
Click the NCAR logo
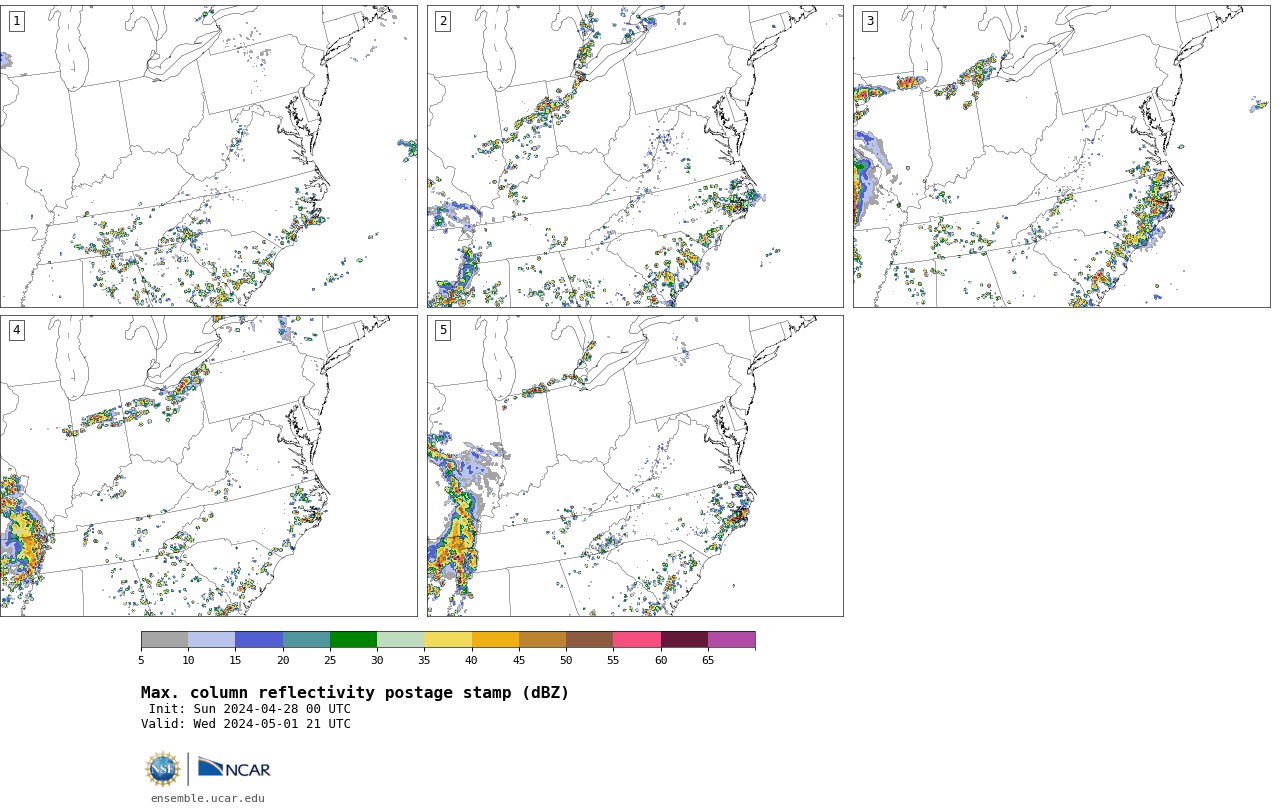[x=234, y=768]
